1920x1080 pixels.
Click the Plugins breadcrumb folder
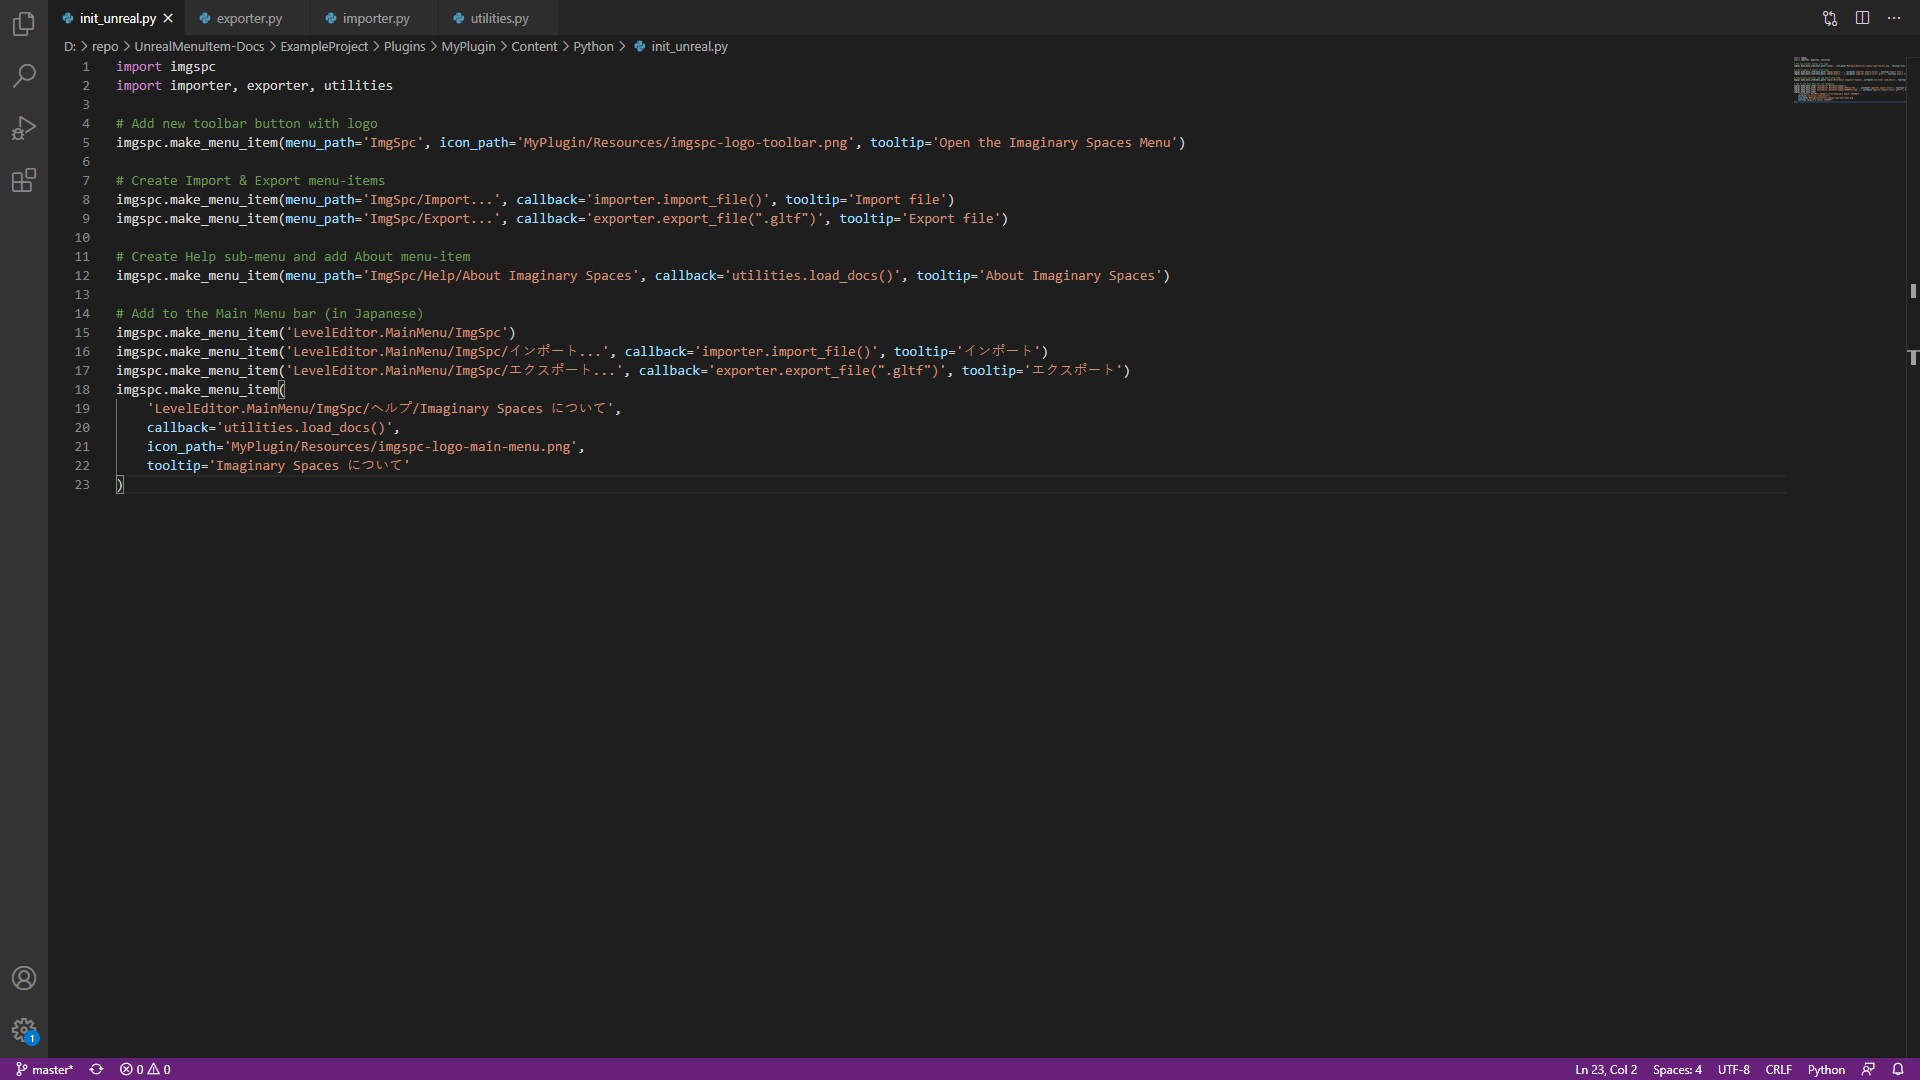[x=404, y=46]
